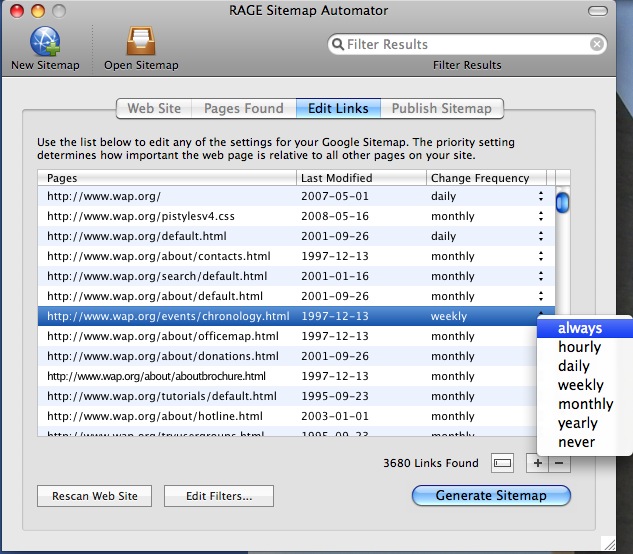Remove a link with the minus button
The image size is (633, 554).
559,463
